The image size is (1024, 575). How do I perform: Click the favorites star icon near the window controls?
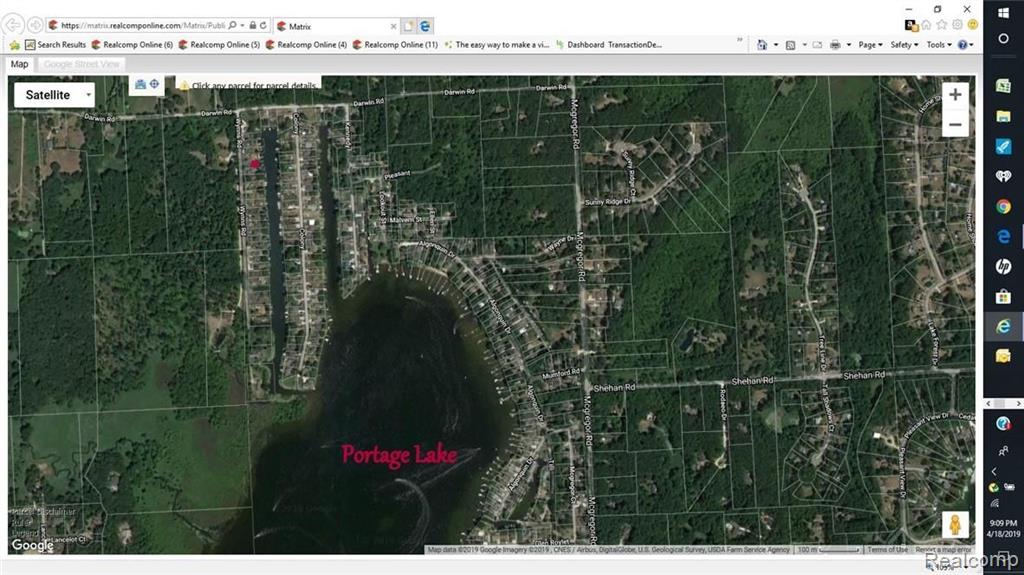[942, 25]
